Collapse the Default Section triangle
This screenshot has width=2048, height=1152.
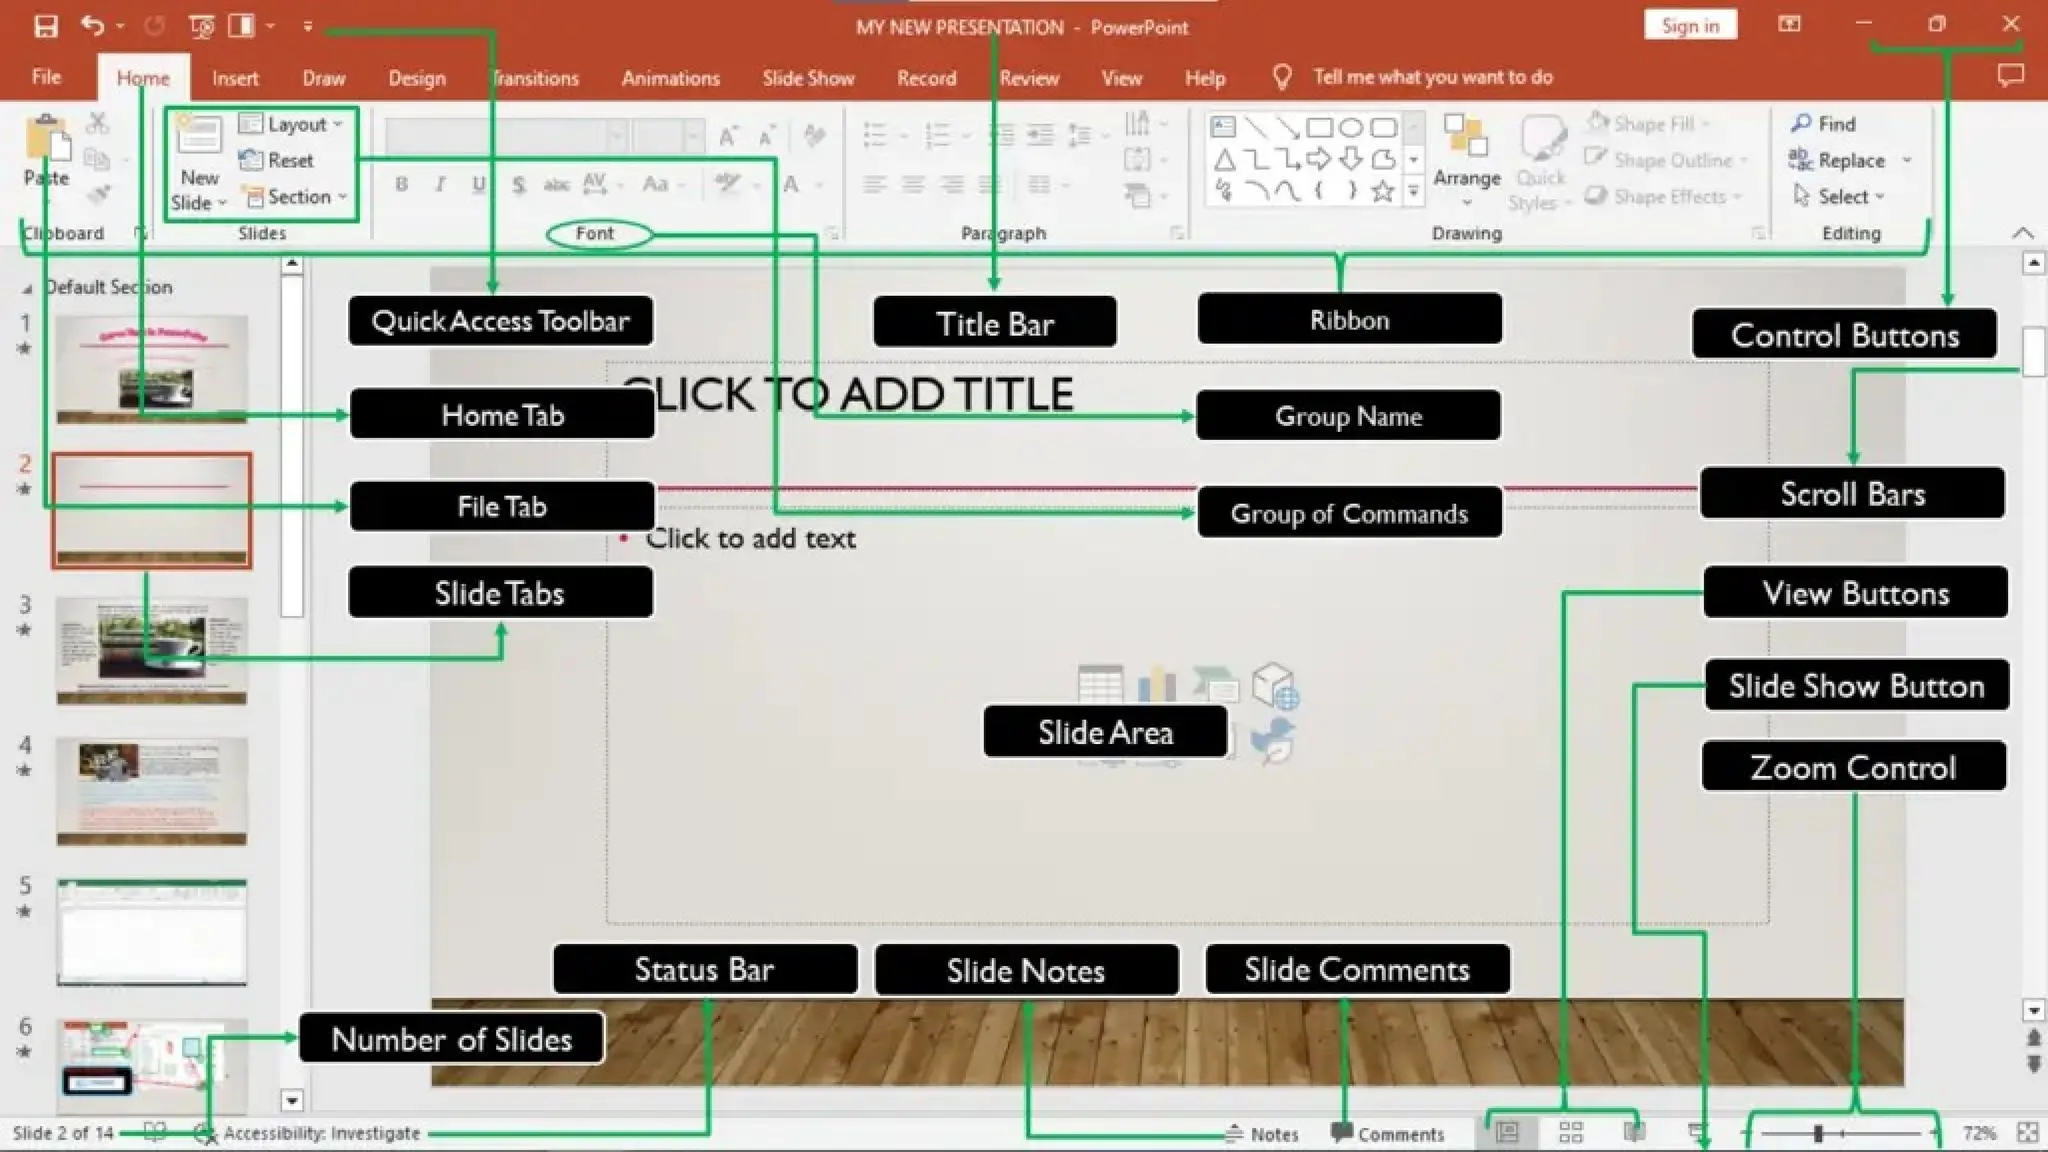pyautogui.click(x=27, y=288)
